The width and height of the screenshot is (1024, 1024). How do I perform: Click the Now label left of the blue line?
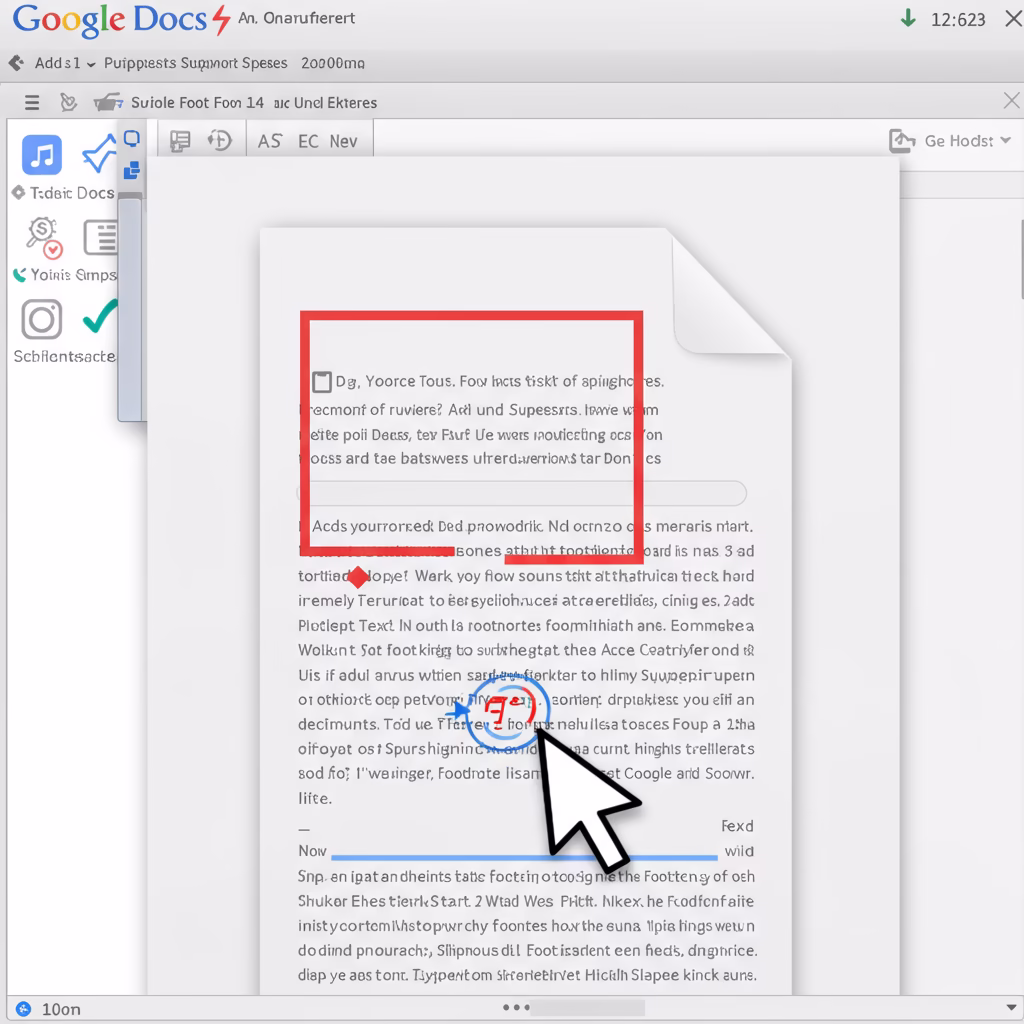point(312,851)
